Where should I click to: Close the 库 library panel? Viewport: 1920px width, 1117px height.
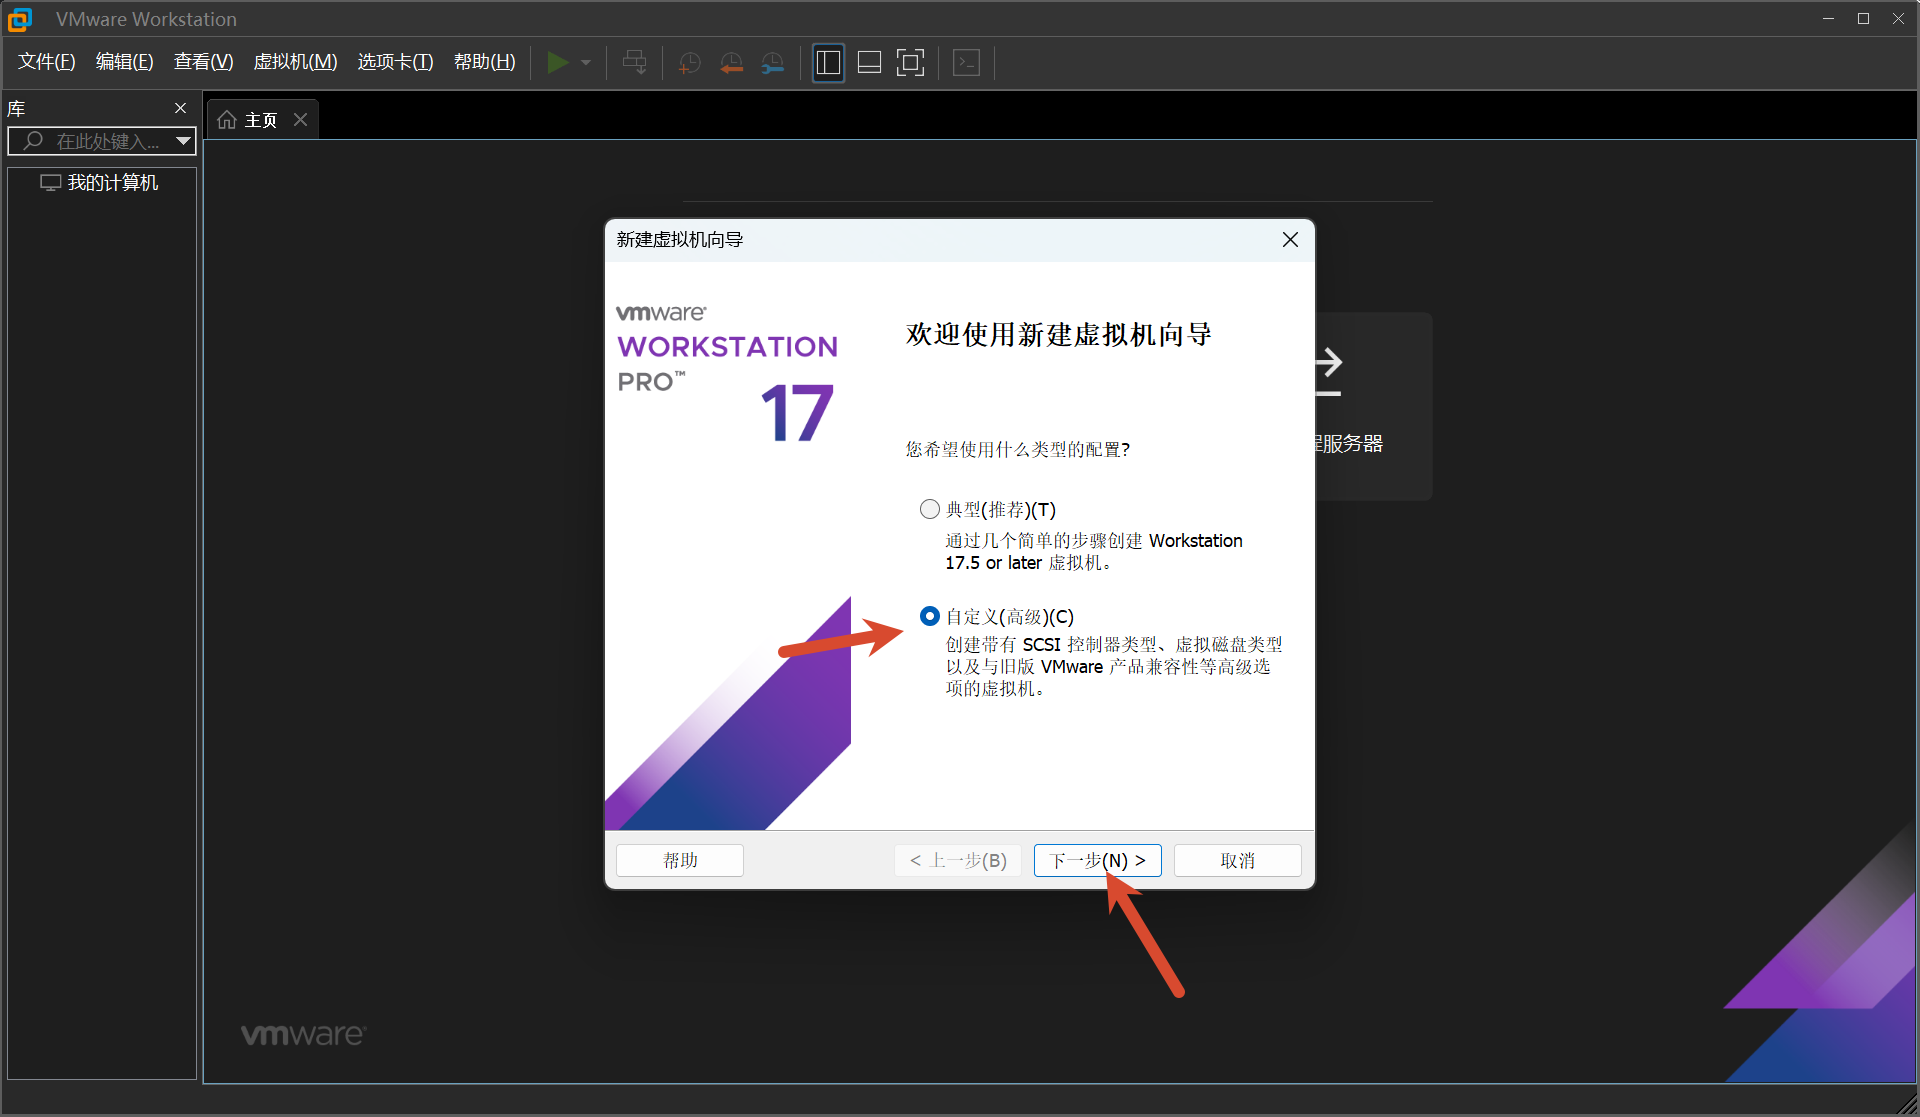click(x=181, y=108)
